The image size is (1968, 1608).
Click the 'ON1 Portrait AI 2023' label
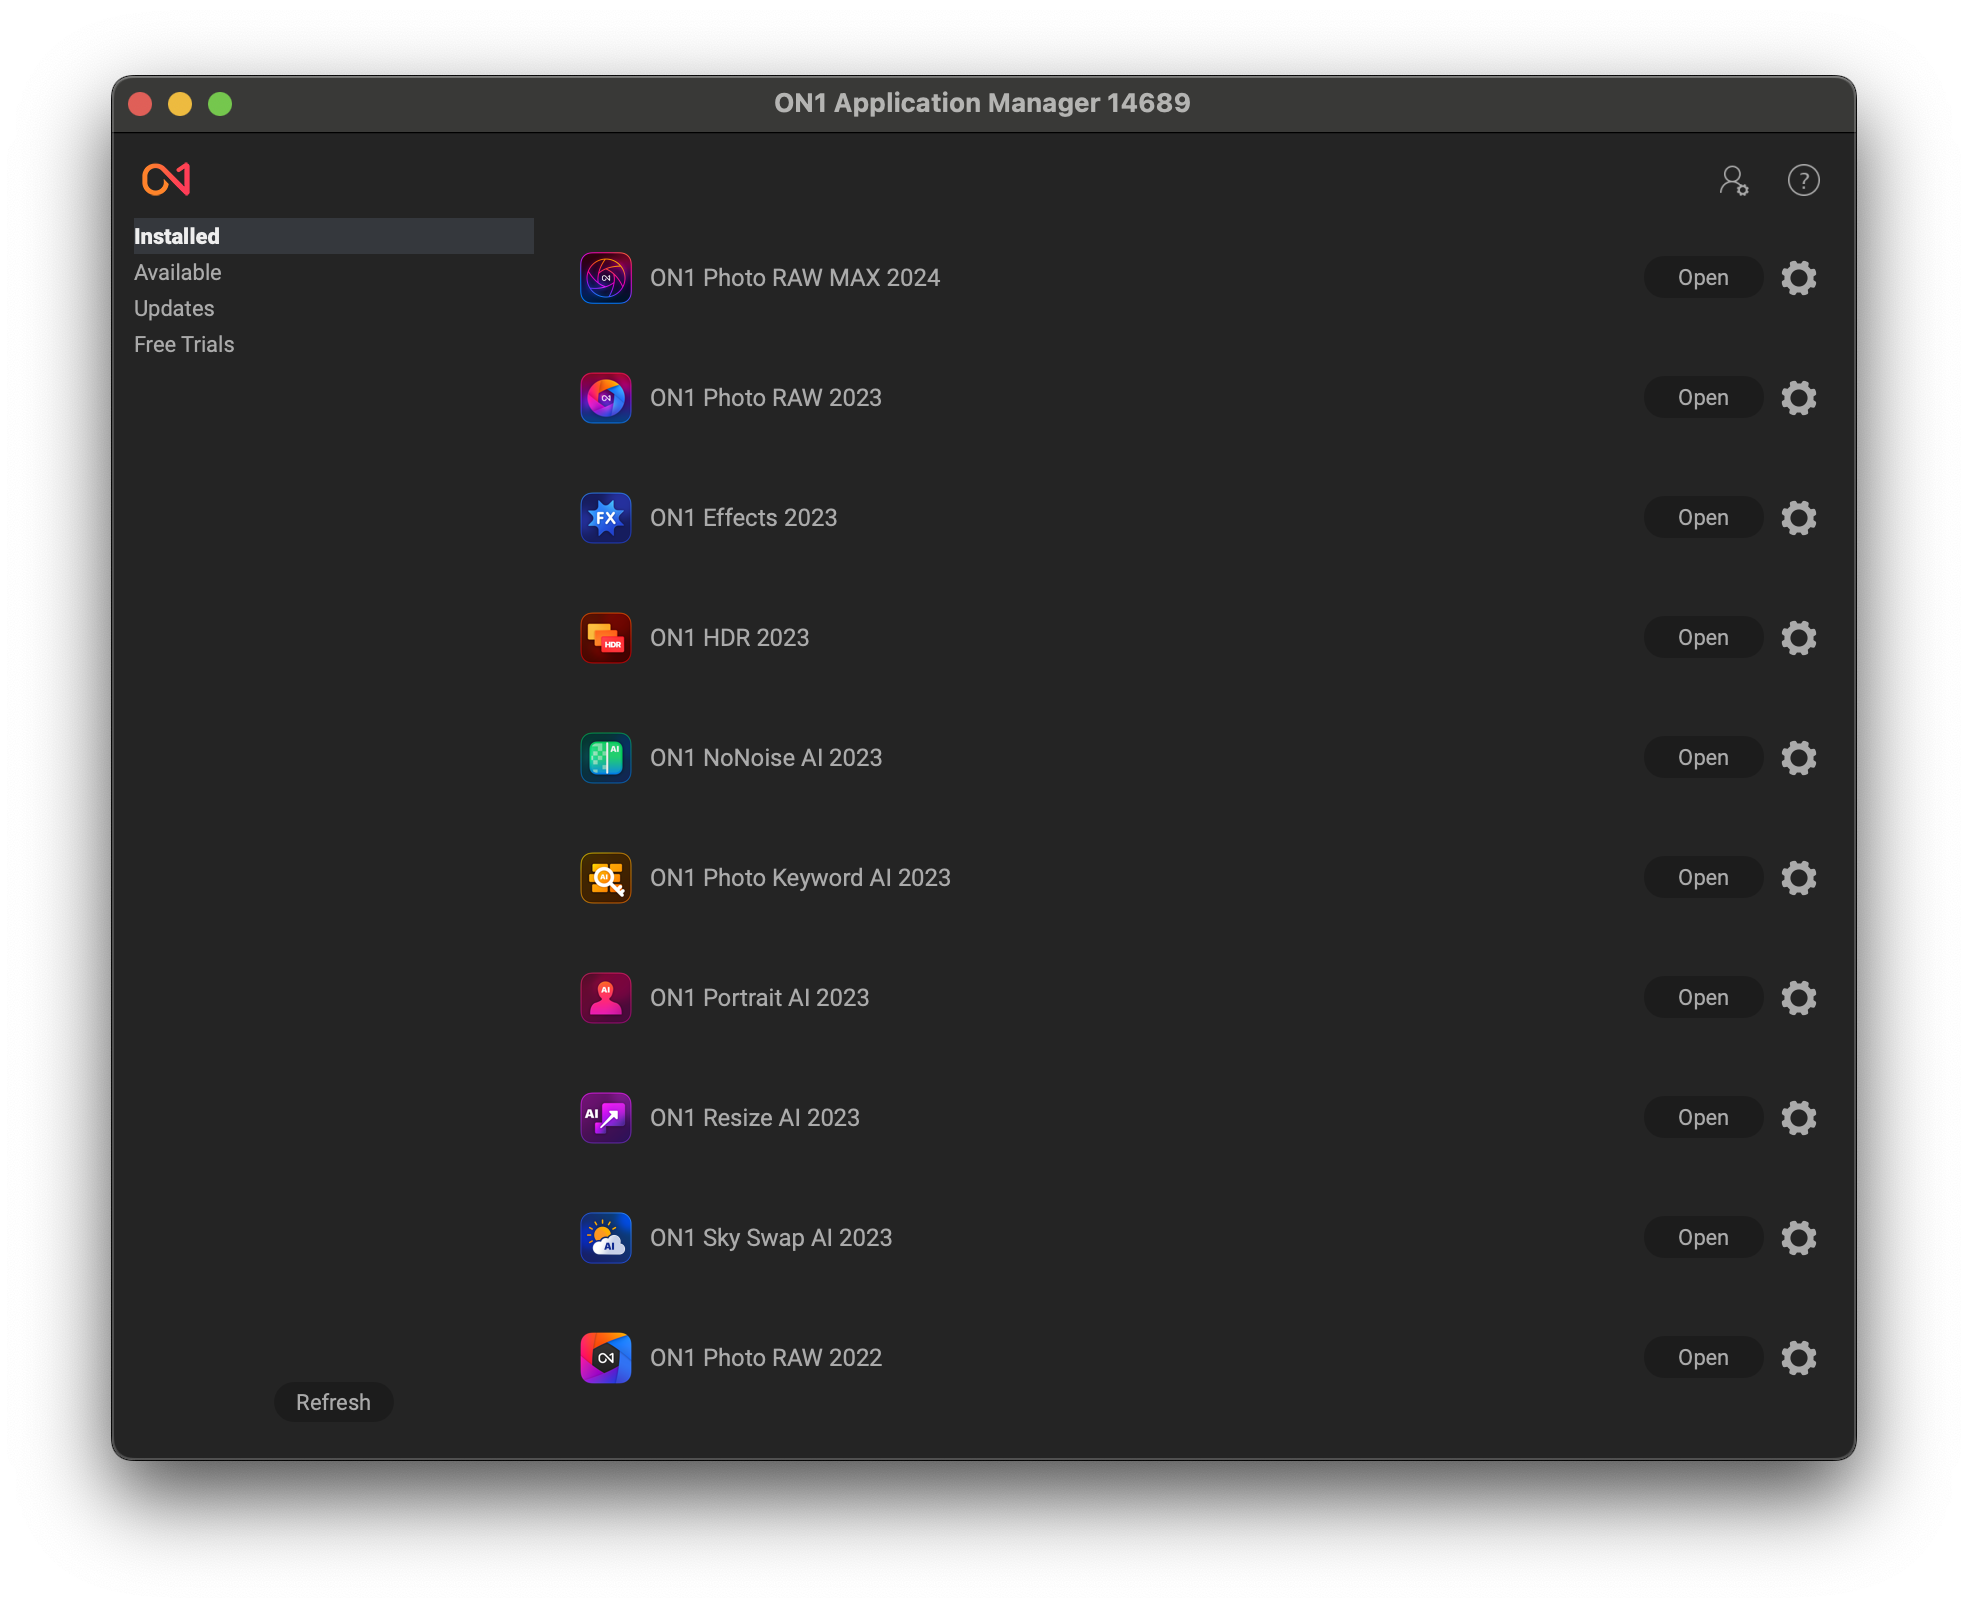pyautogui.click(x=760, y=998)
